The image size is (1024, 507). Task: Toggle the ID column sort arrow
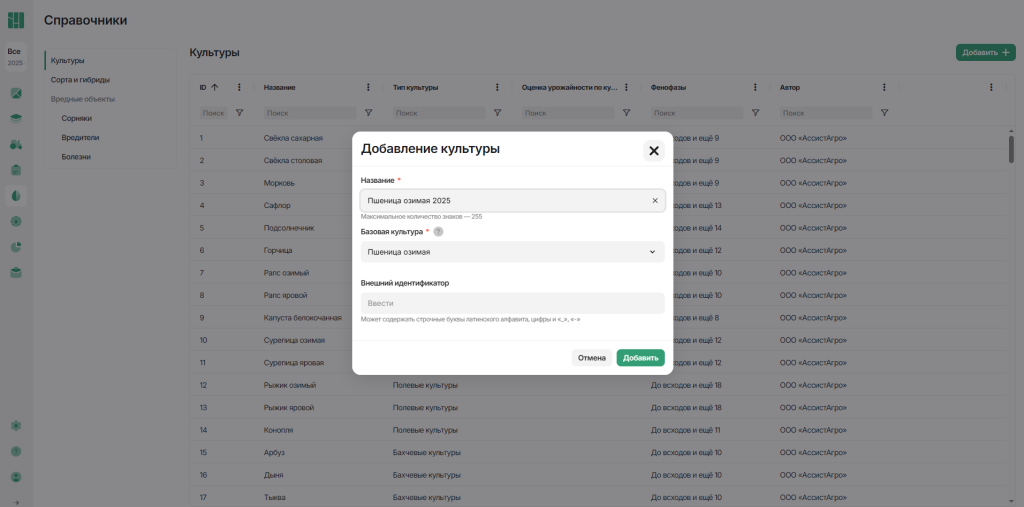[x=214, y=87]
